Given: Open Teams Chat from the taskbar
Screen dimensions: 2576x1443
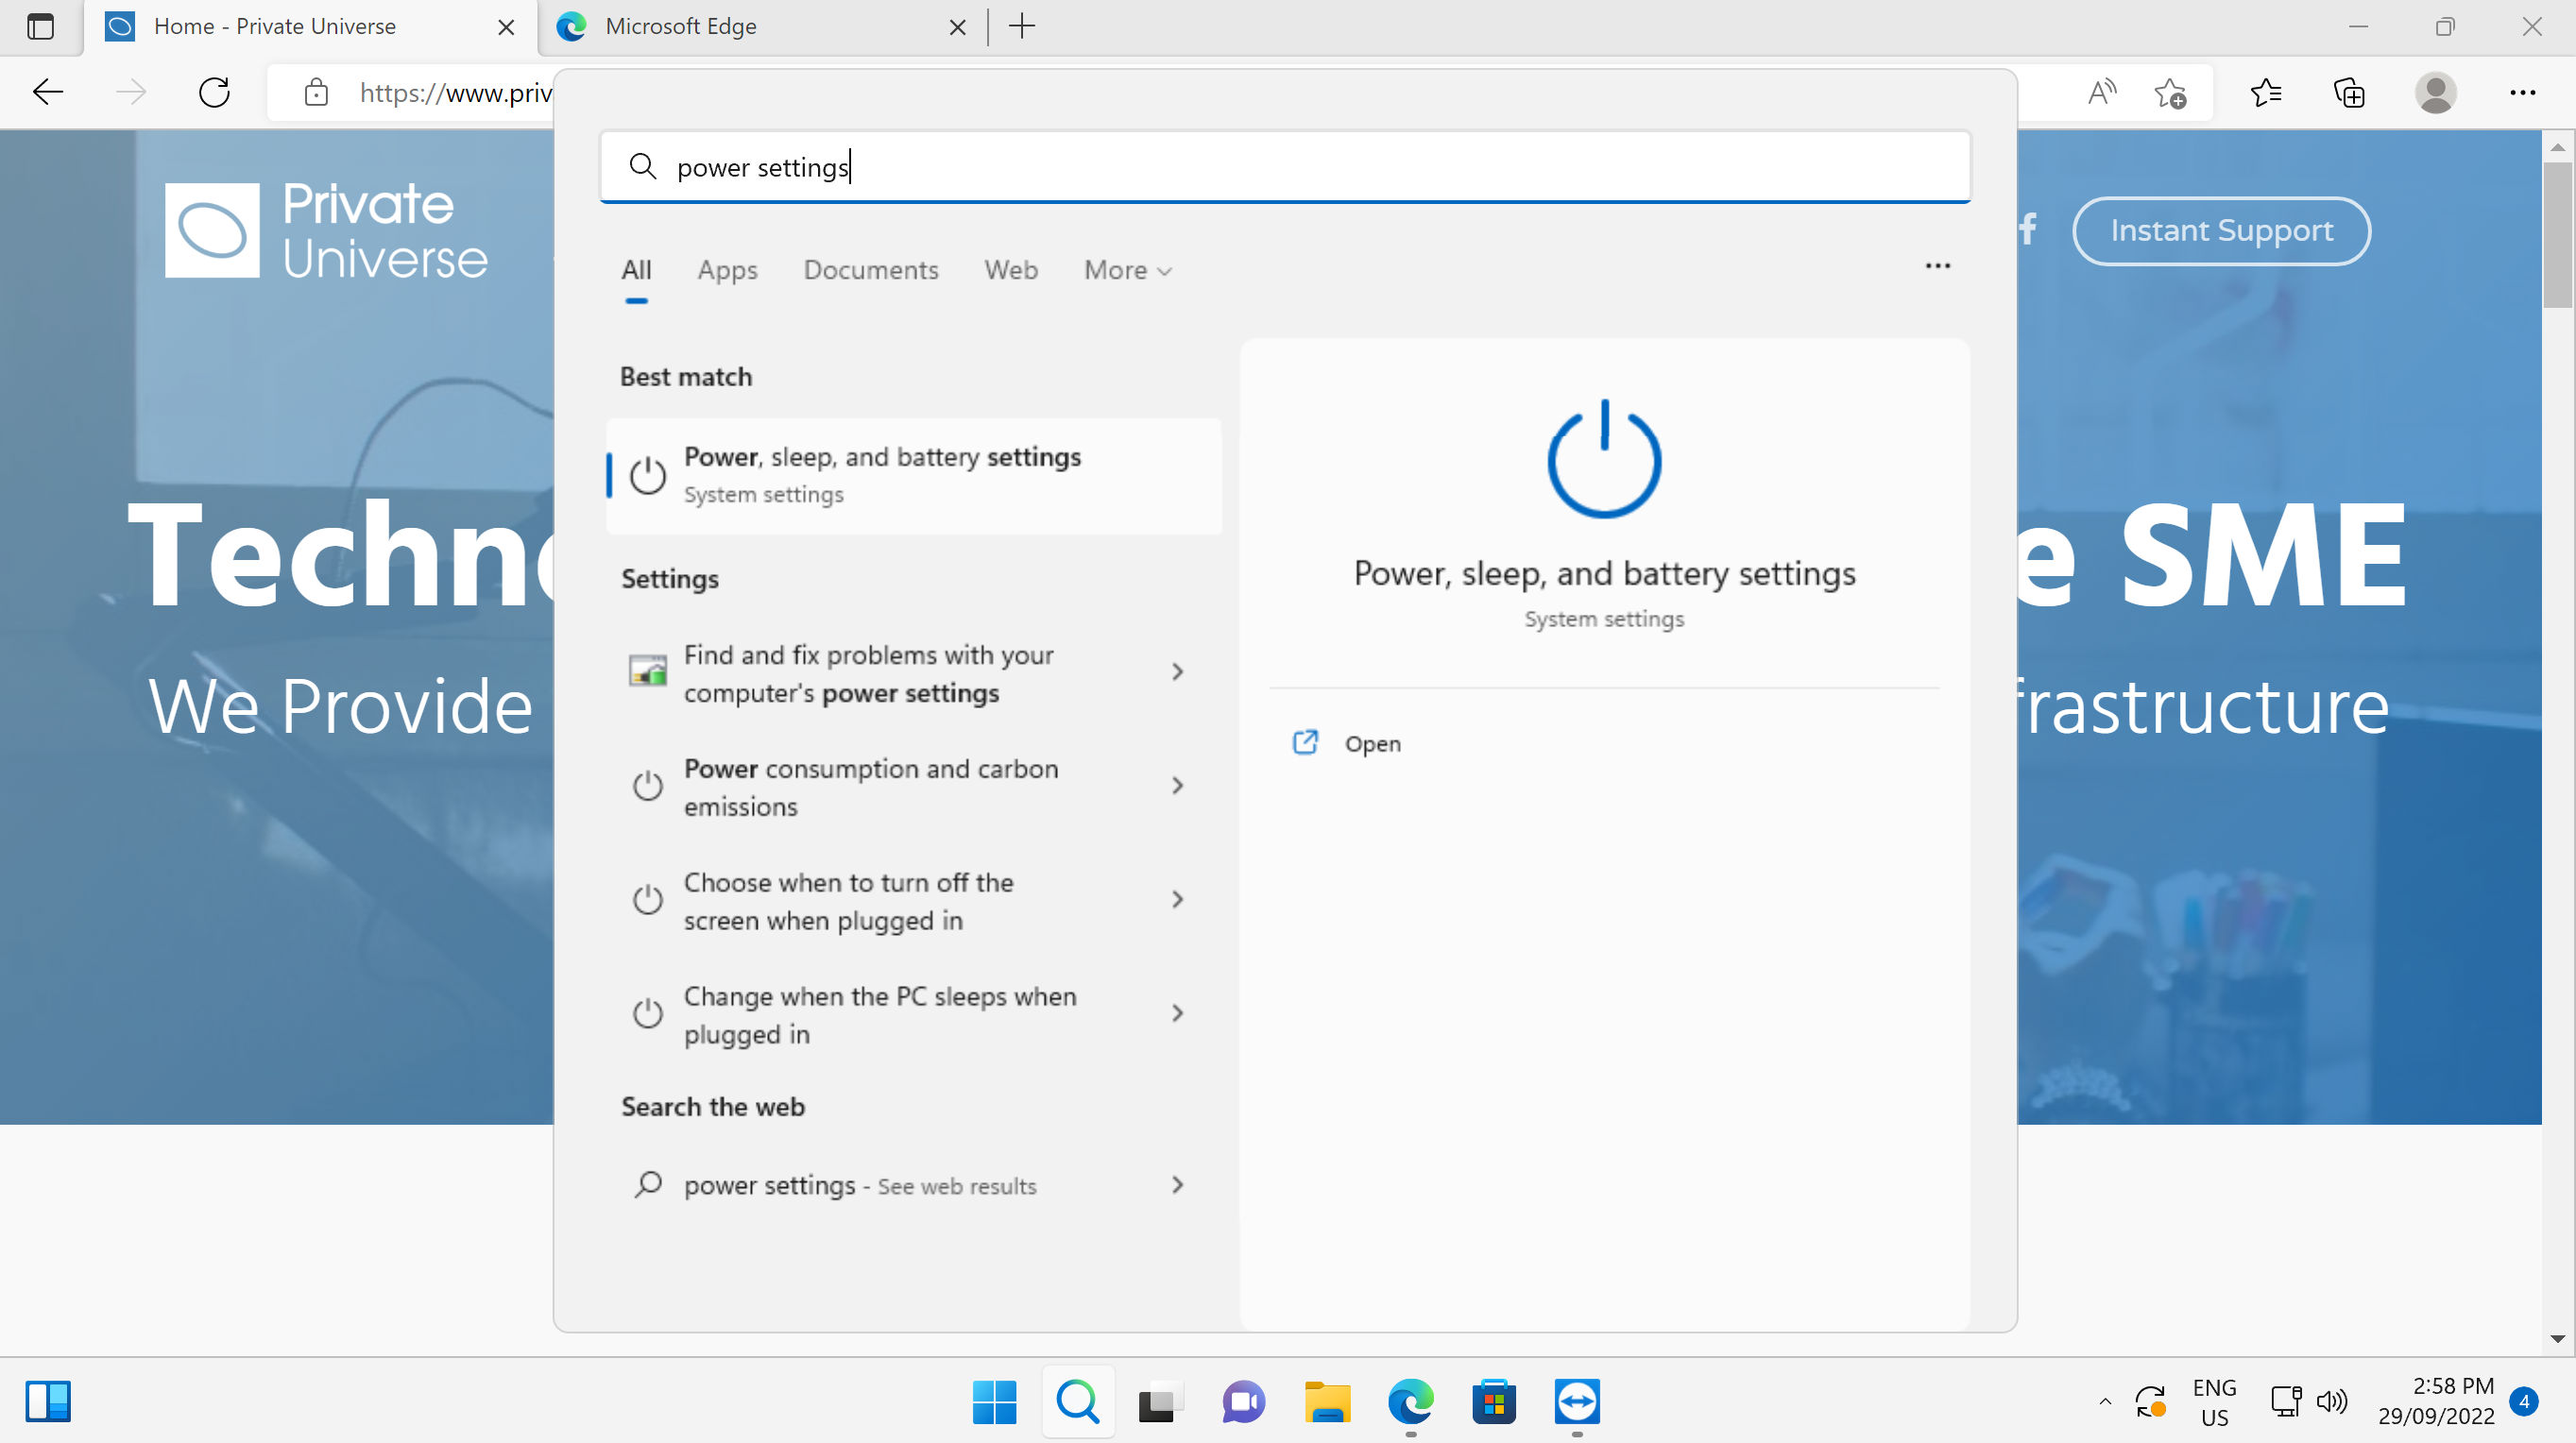Looking at the screenshot, I should (1243, 1402).
